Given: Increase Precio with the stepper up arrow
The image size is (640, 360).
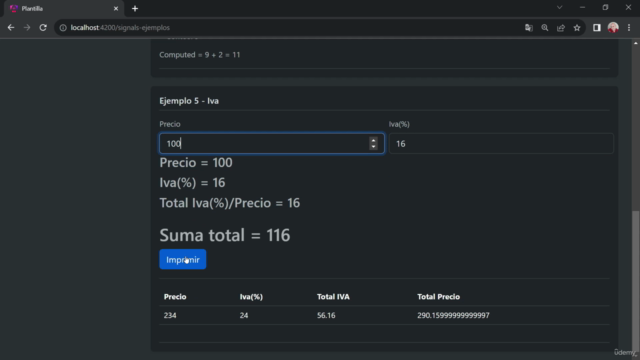Looking at the screenshot, I should tap(373, 140).
